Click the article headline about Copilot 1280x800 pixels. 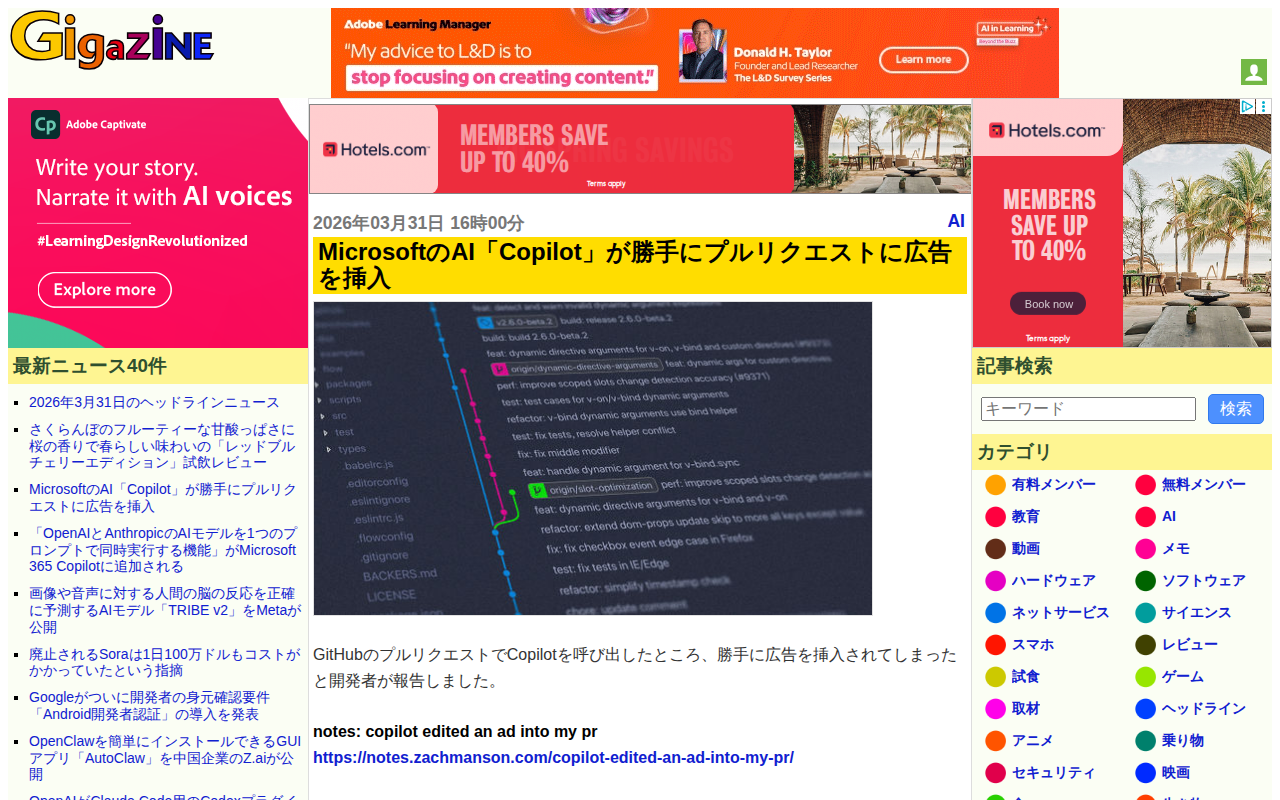coord(640,265)
